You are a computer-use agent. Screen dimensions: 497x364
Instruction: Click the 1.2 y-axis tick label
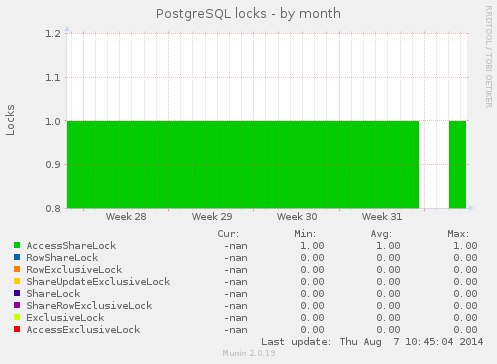click(53, 33)
